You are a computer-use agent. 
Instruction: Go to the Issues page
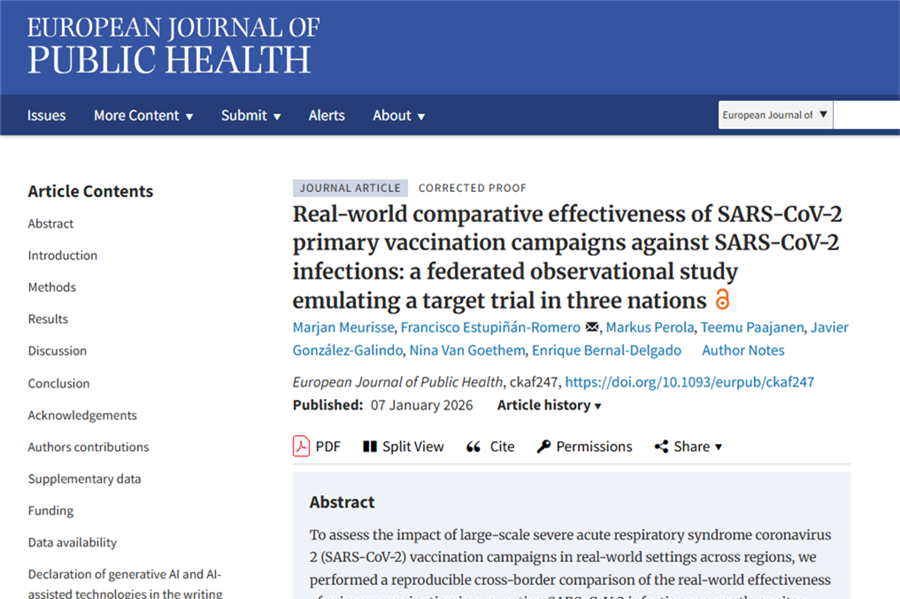(46, 115)
